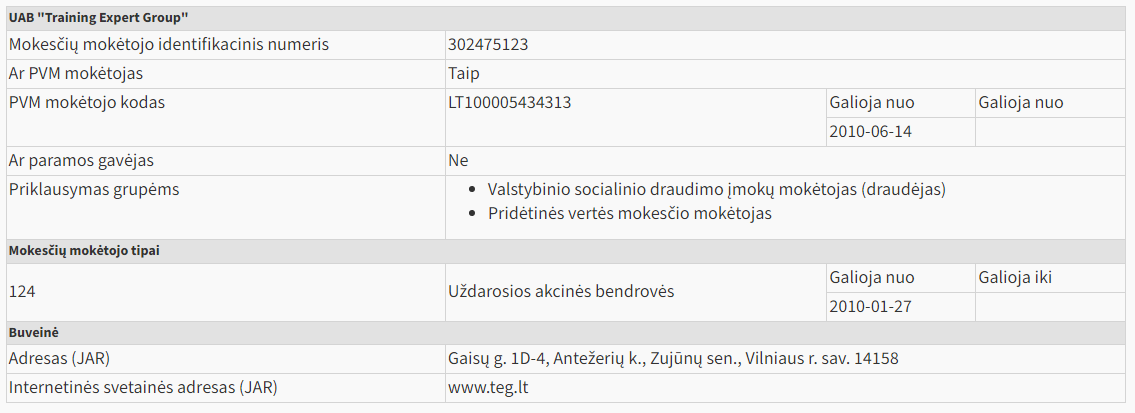
Task: Click the "Ne" value cell
Action: pos(458,161)
